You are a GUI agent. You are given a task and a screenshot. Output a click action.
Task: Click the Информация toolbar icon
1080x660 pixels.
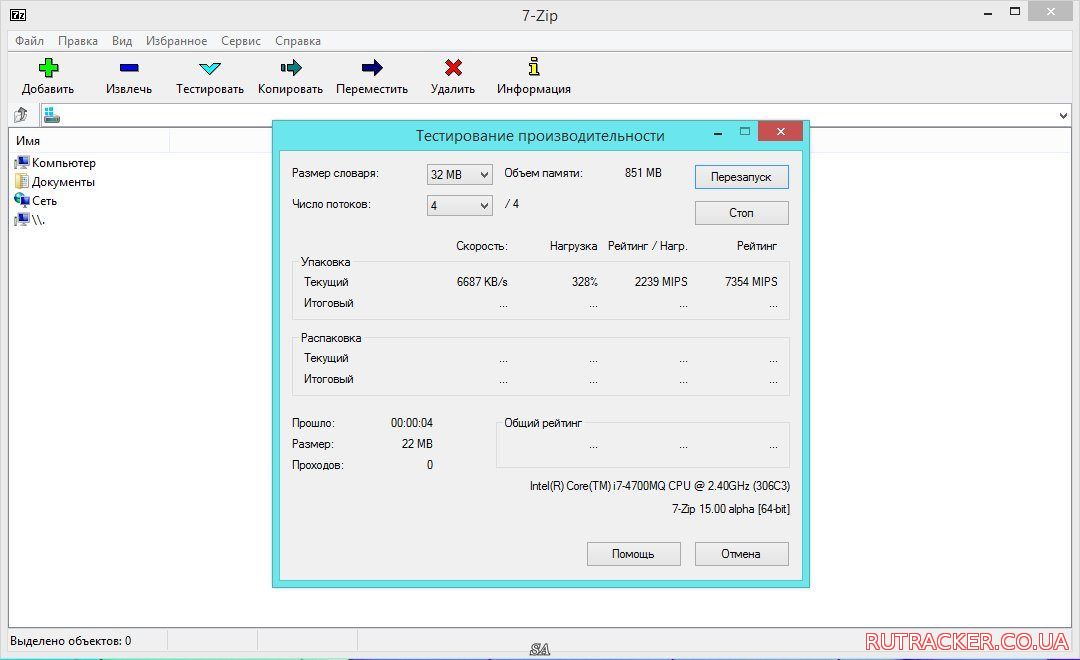(x=534, y=67)
